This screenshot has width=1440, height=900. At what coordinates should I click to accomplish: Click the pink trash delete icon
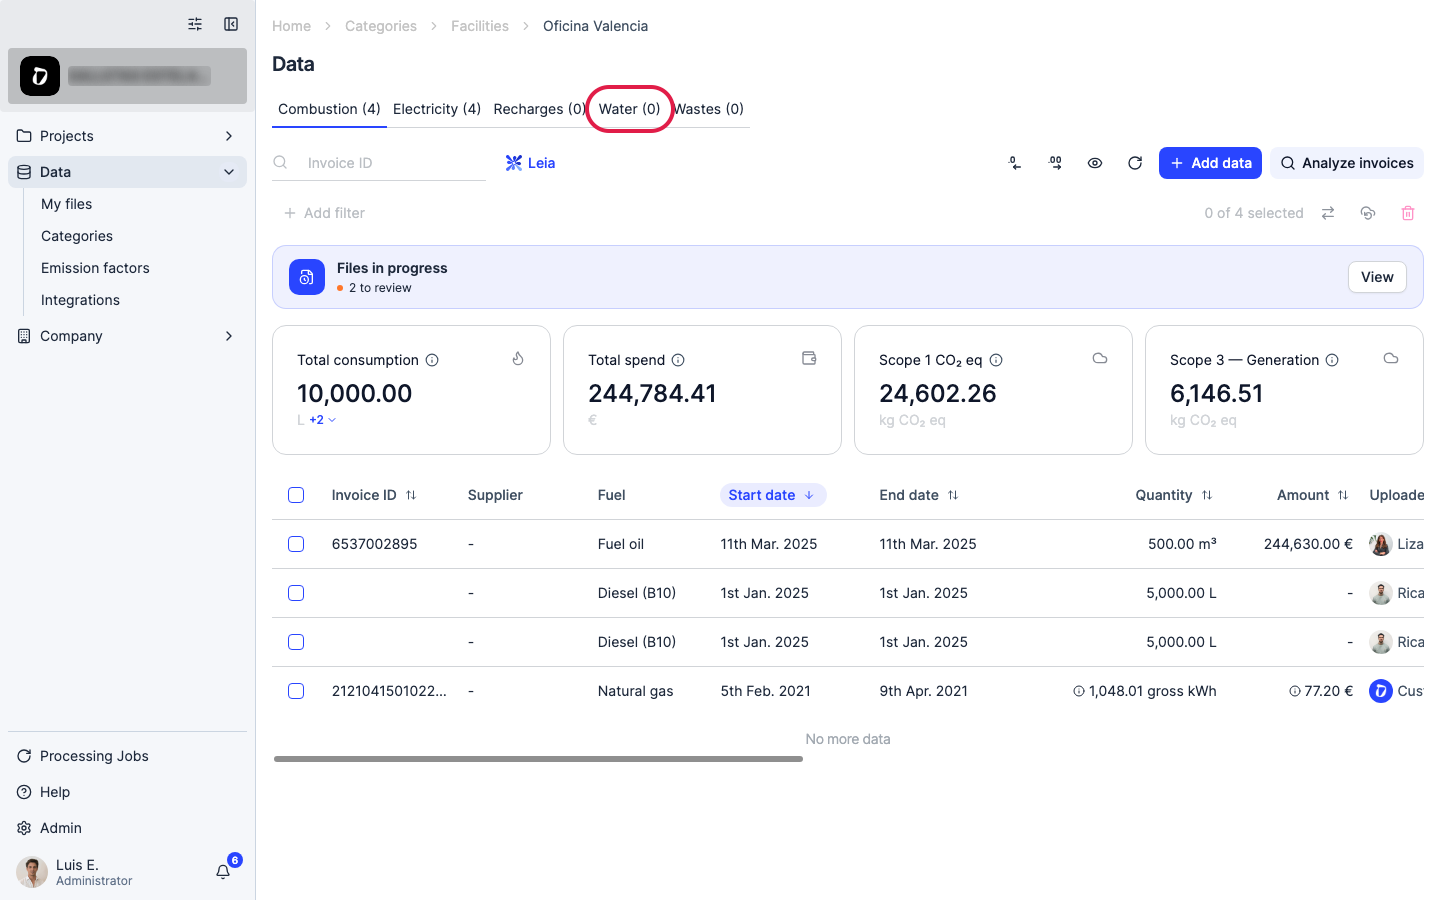pyautogui.click(x=1408, y=213)
